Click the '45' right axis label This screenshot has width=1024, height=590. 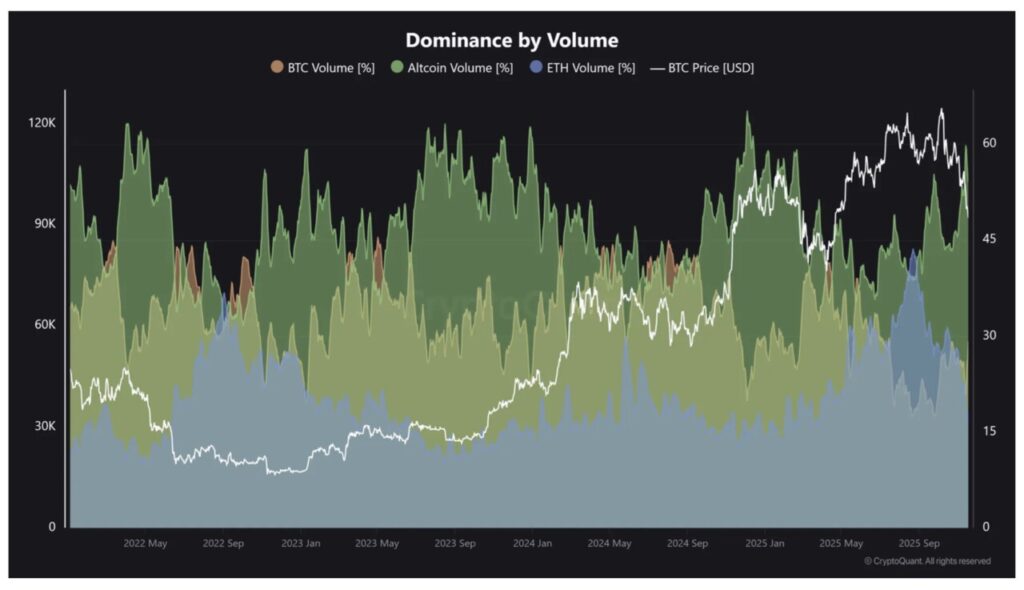pyautogui.click(x=989, y=239)
